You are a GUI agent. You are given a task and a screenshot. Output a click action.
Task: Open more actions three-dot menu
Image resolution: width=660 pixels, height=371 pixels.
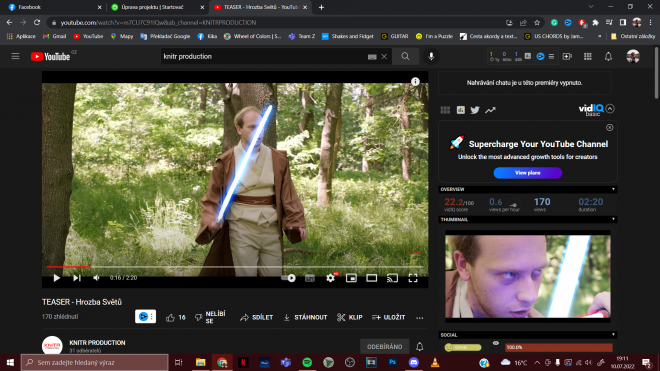[x=420, y=318]
